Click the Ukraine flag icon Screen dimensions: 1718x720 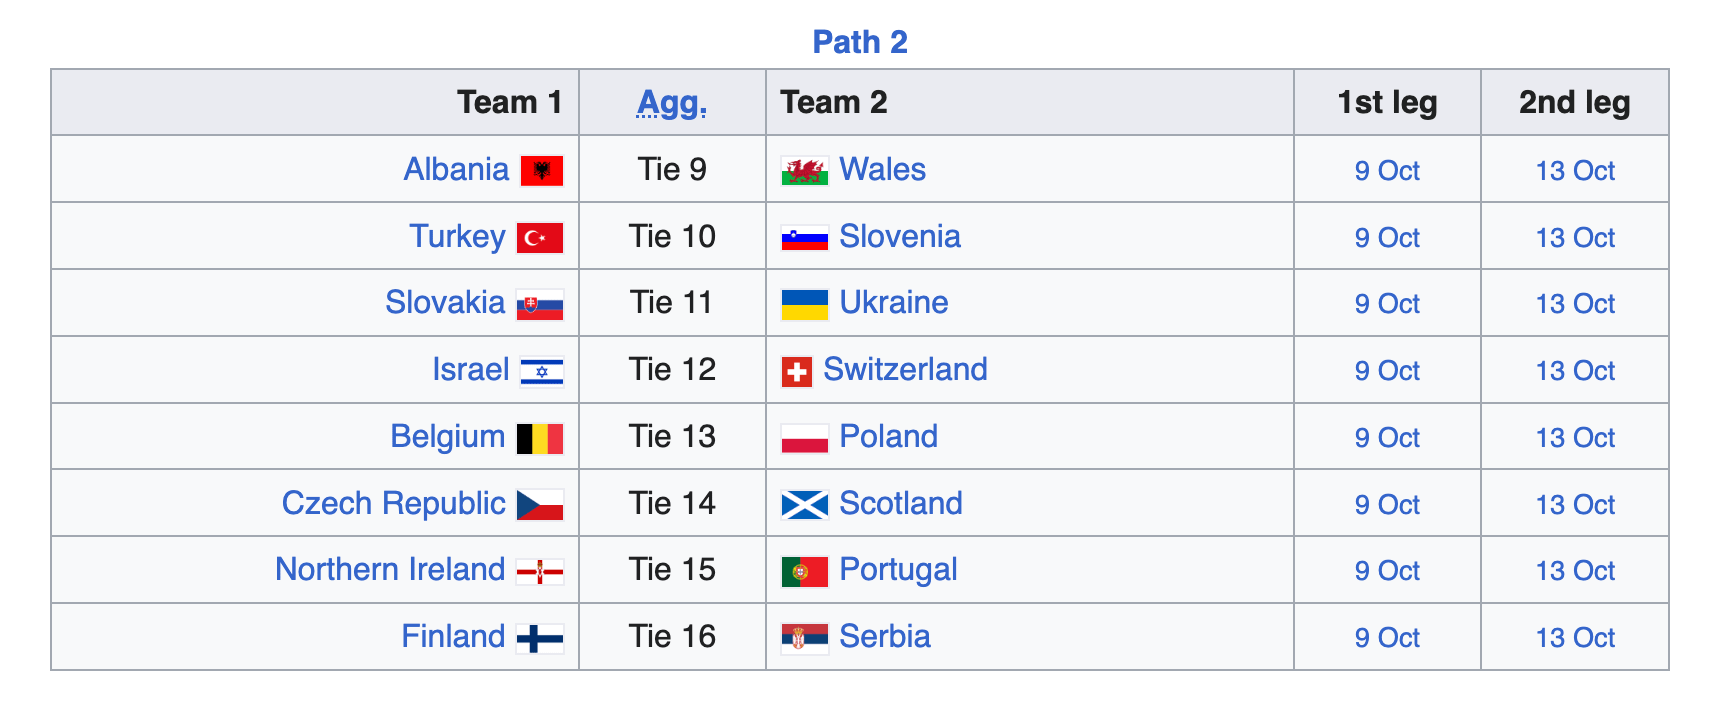click(x=805, y=304)
